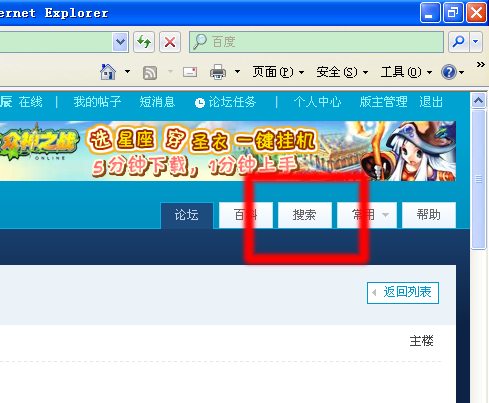This screenshot has height=403, width=489.
Task: Click the Refresh page icon
Action: 144,42
